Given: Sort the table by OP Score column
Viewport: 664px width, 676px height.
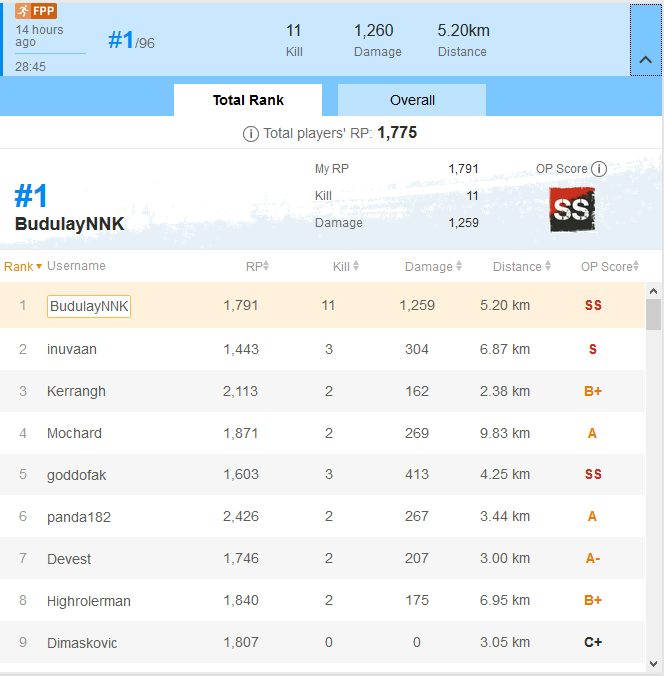Looking at the screenshot, I should 610,266.
